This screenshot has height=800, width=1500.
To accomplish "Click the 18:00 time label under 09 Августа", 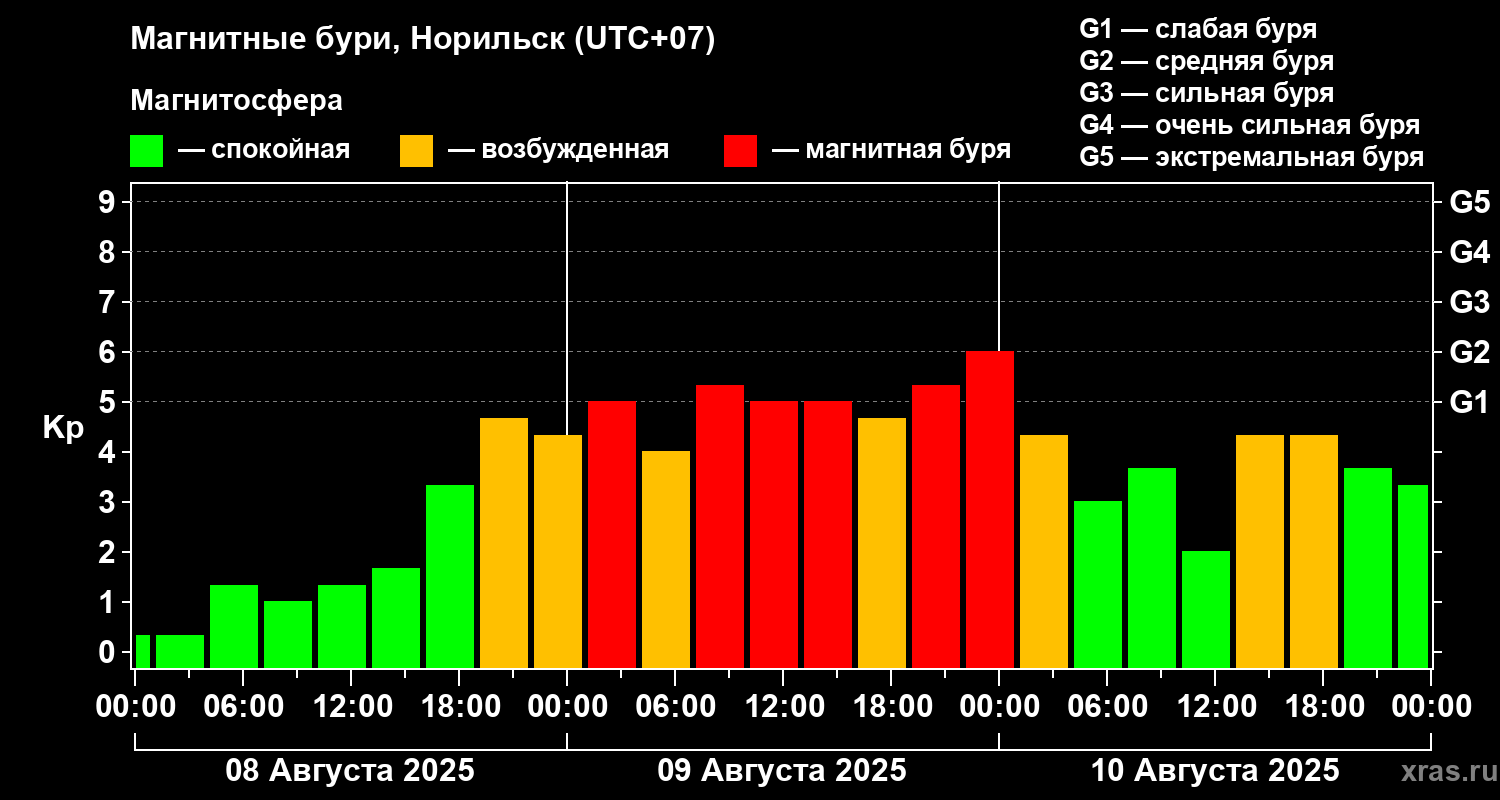I will (891, 706).
